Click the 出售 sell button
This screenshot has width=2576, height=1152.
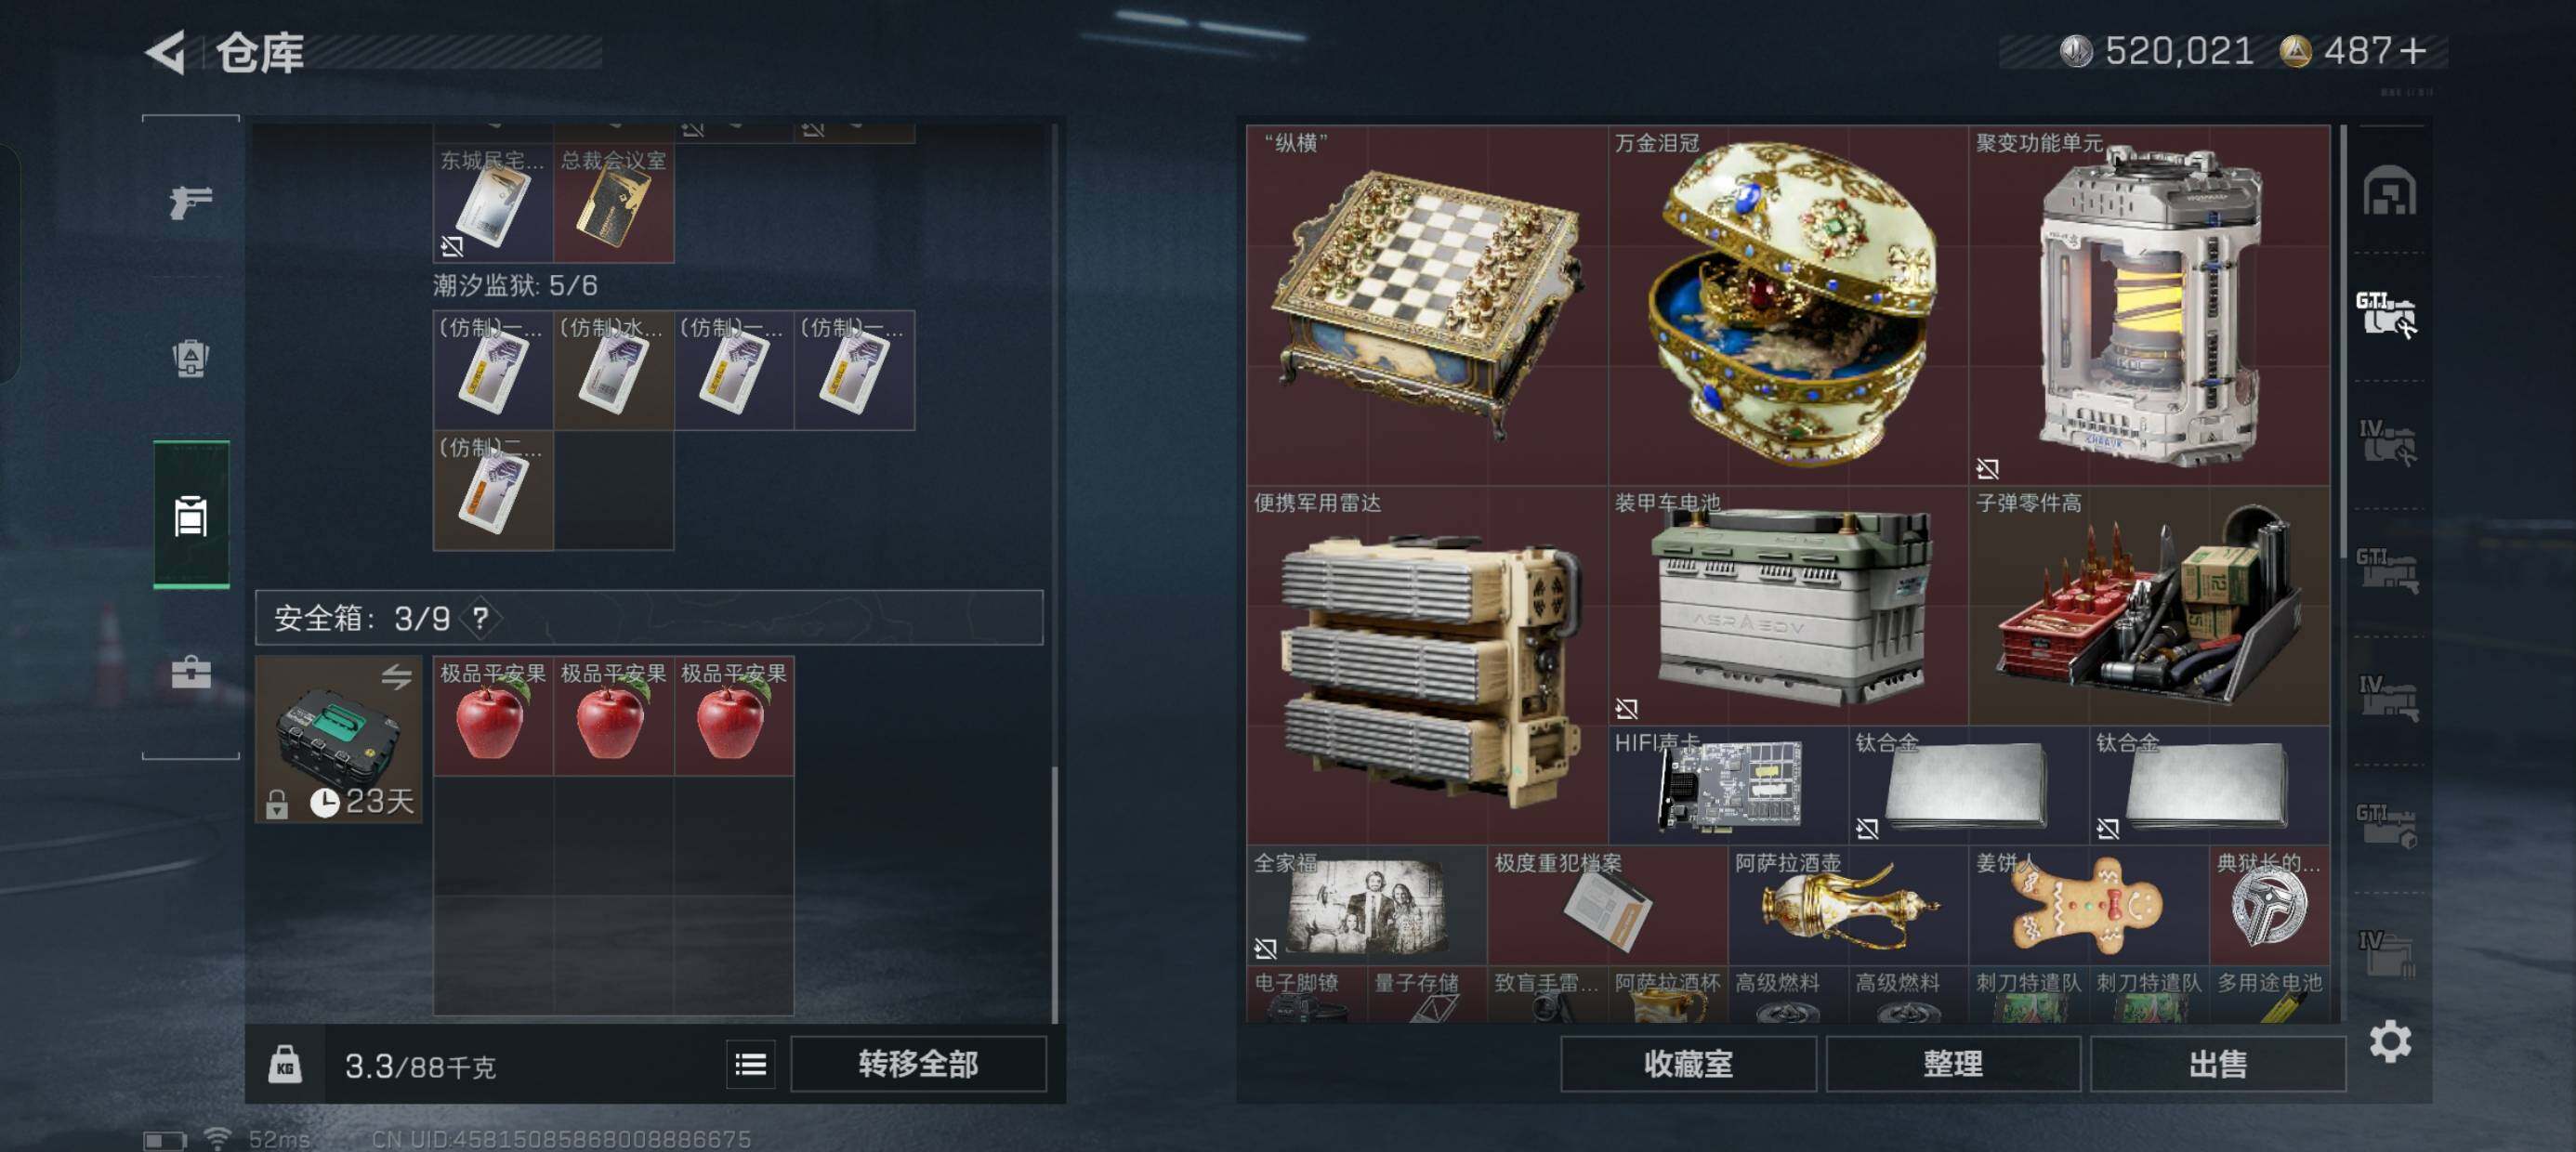click(x=2218, y=1064)
